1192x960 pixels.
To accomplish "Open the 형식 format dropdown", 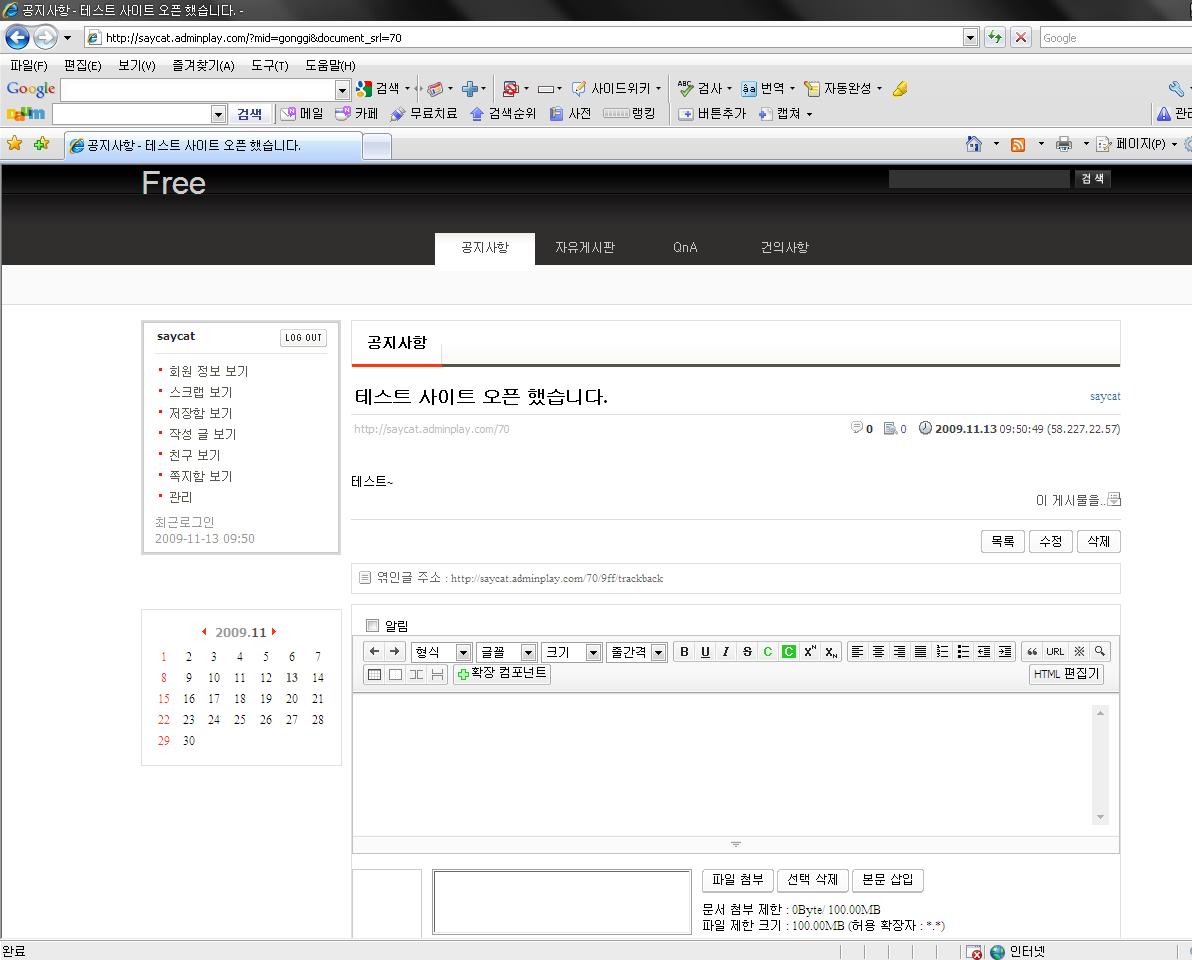I will 441,652.
